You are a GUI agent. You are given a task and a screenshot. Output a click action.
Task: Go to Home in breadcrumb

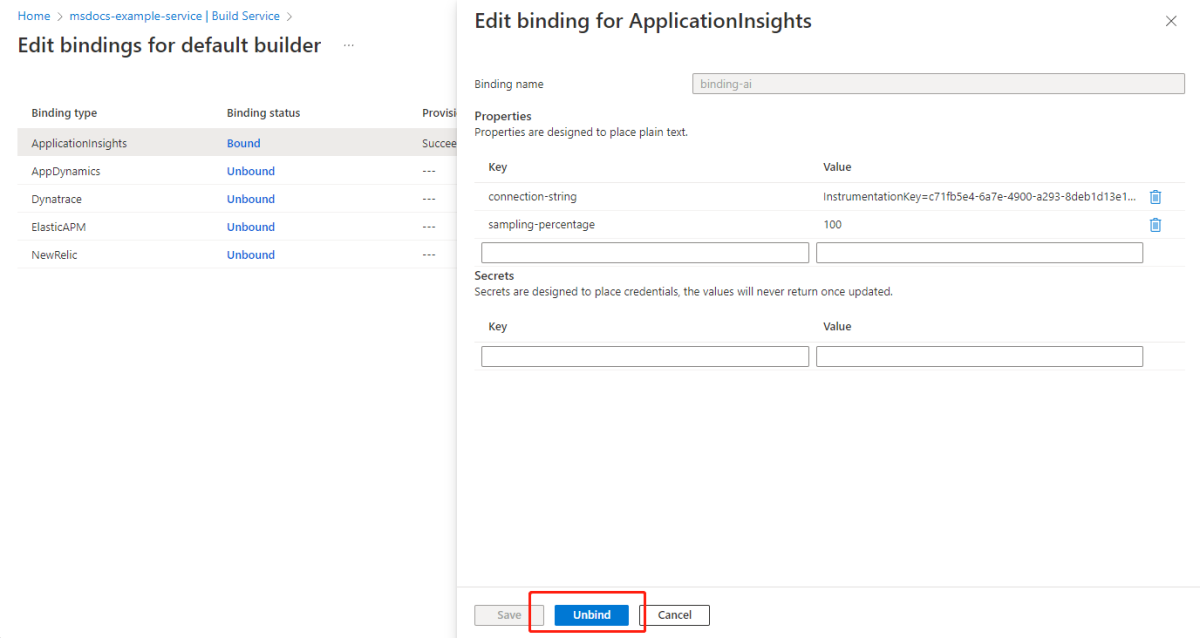click(x=34, y=16)
